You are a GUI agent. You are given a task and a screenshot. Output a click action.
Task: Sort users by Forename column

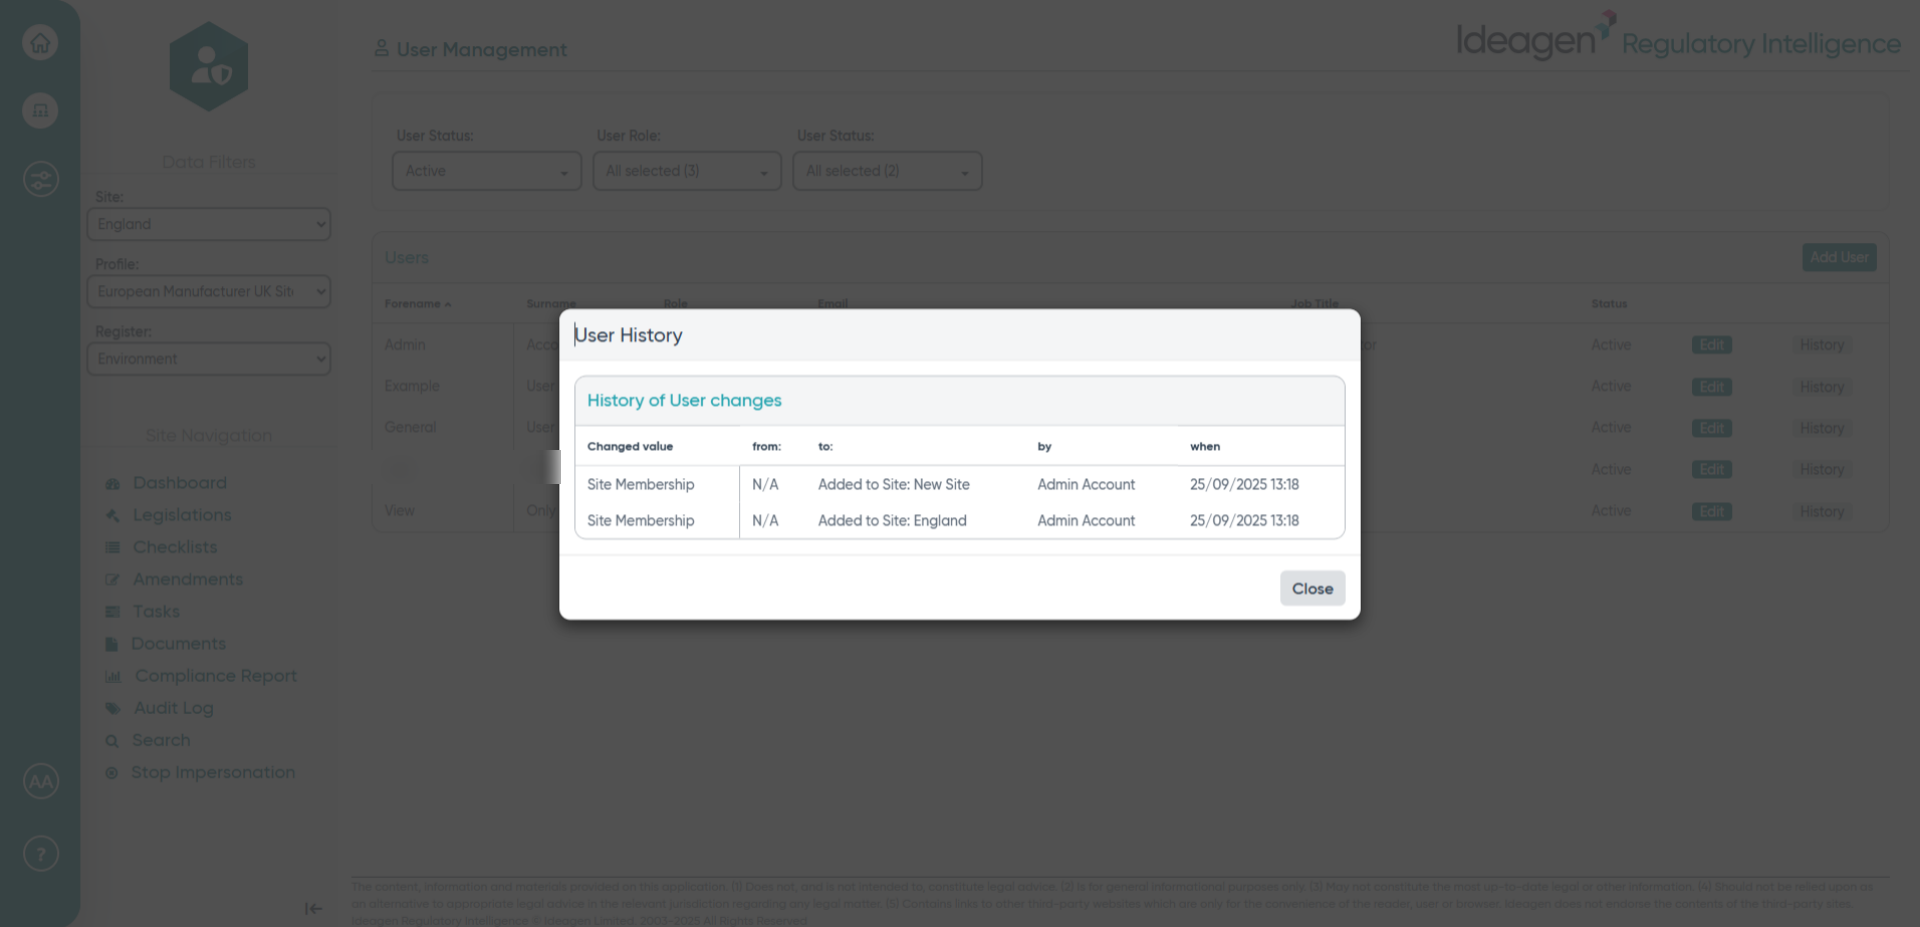(417, 304)
